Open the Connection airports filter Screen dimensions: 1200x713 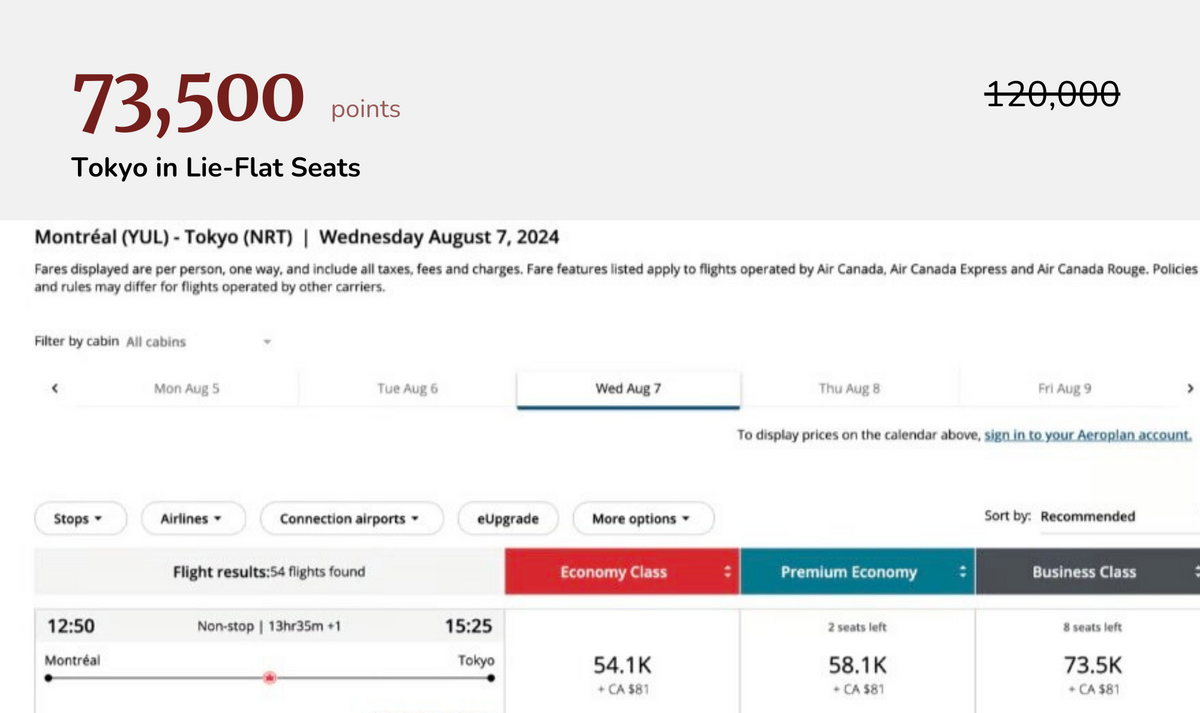click(x=351, y=519)
